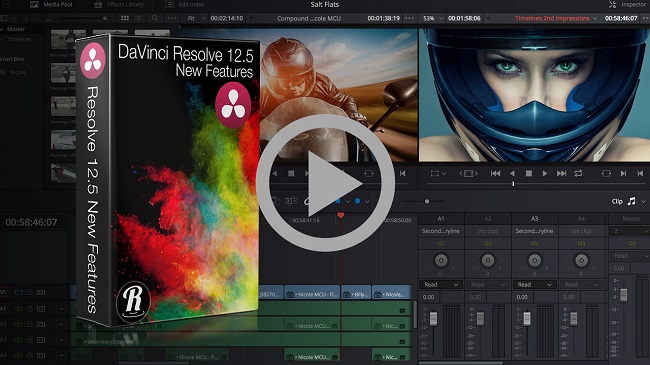
Task: Mute timeline track A1 speaker icon
Action: 19,309
